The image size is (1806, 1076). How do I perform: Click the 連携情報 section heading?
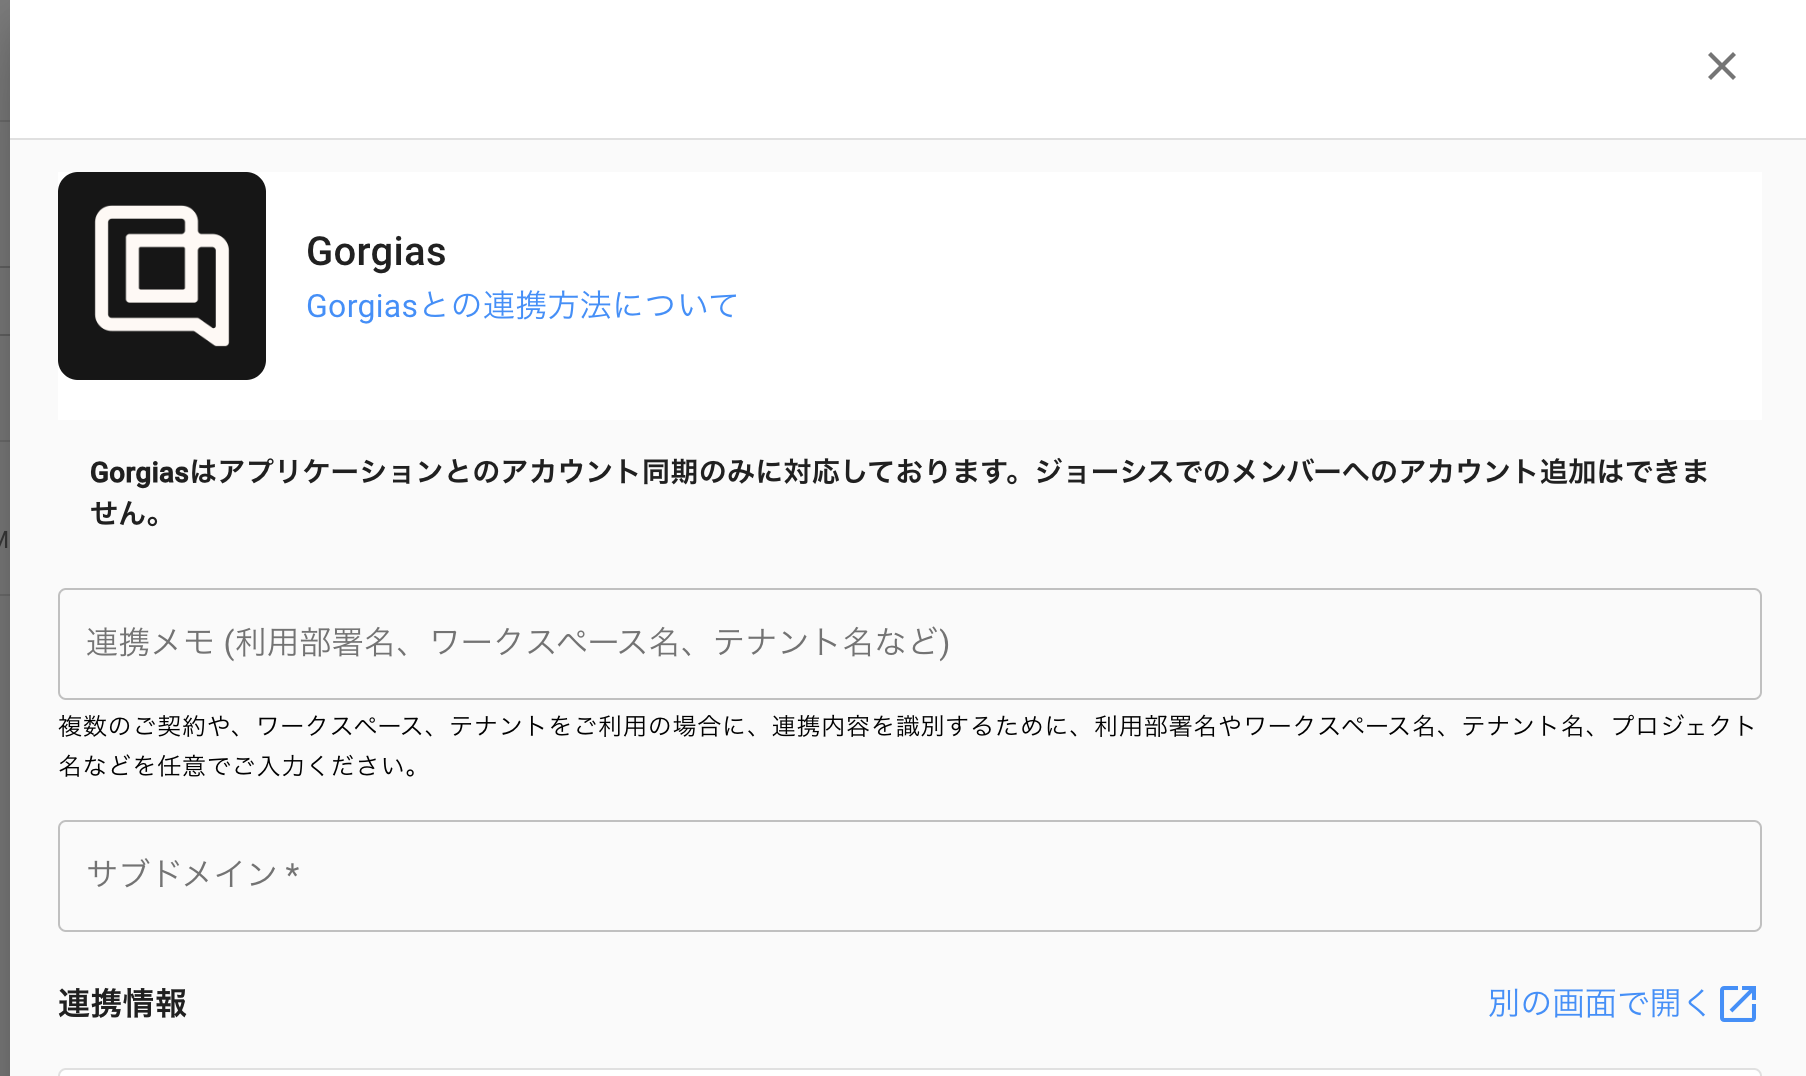[122, 1003]
